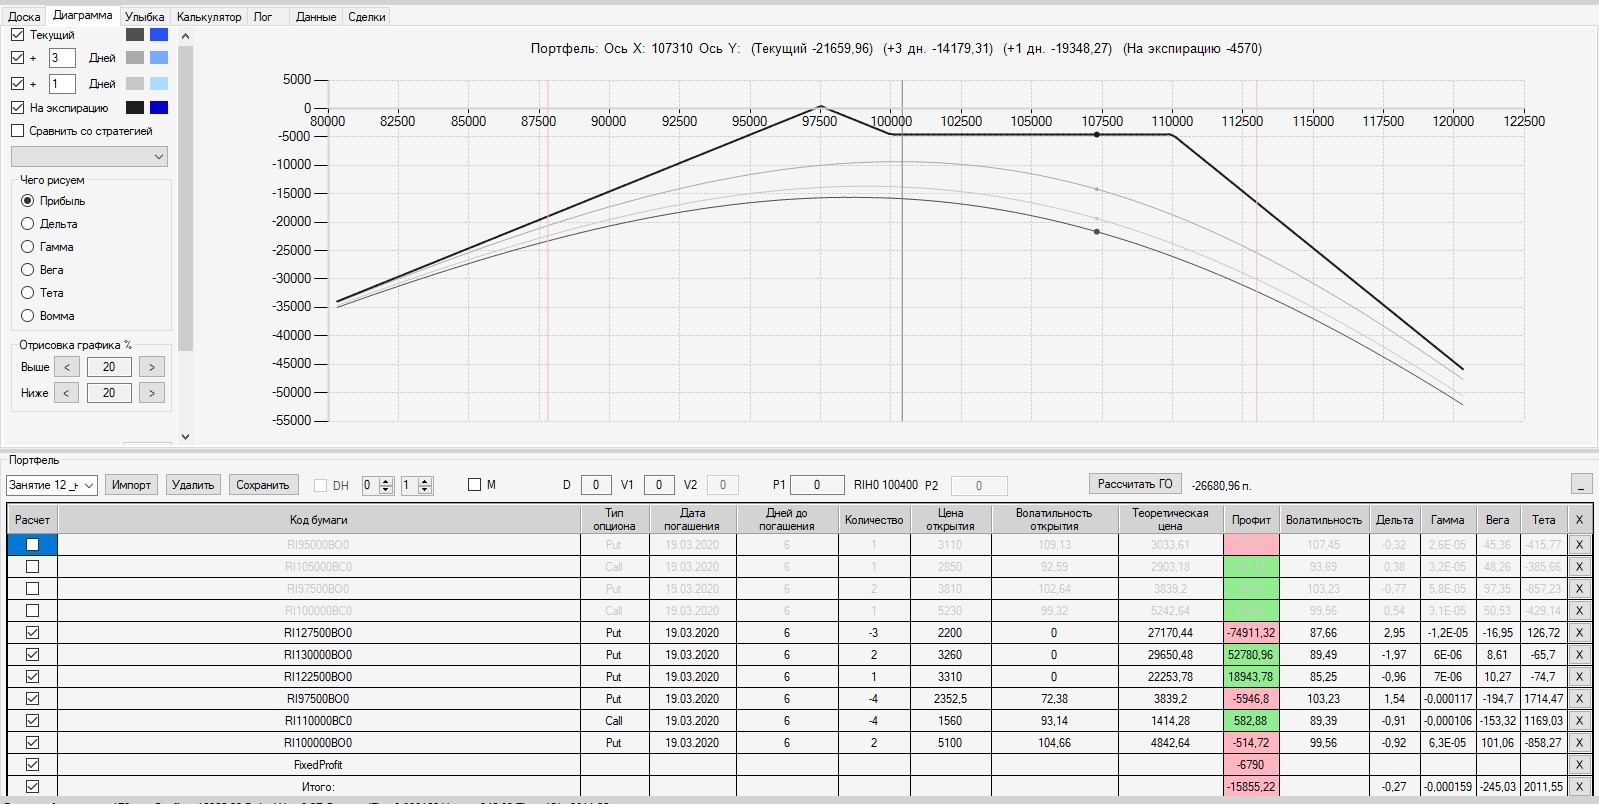Click the X button on the RI122500BO0 row
The width and height of the screenshot is (1599, 804).
1579,677
